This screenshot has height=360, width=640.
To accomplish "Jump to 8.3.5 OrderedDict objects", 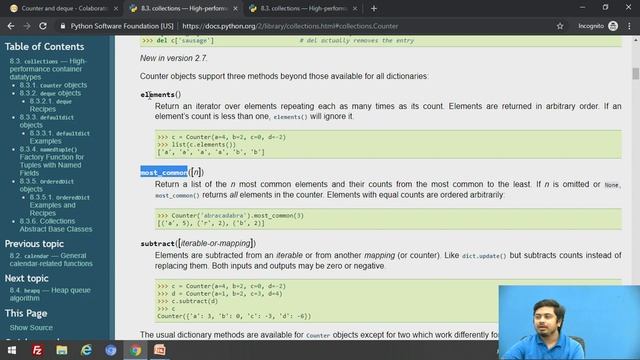I will [47, 185].
